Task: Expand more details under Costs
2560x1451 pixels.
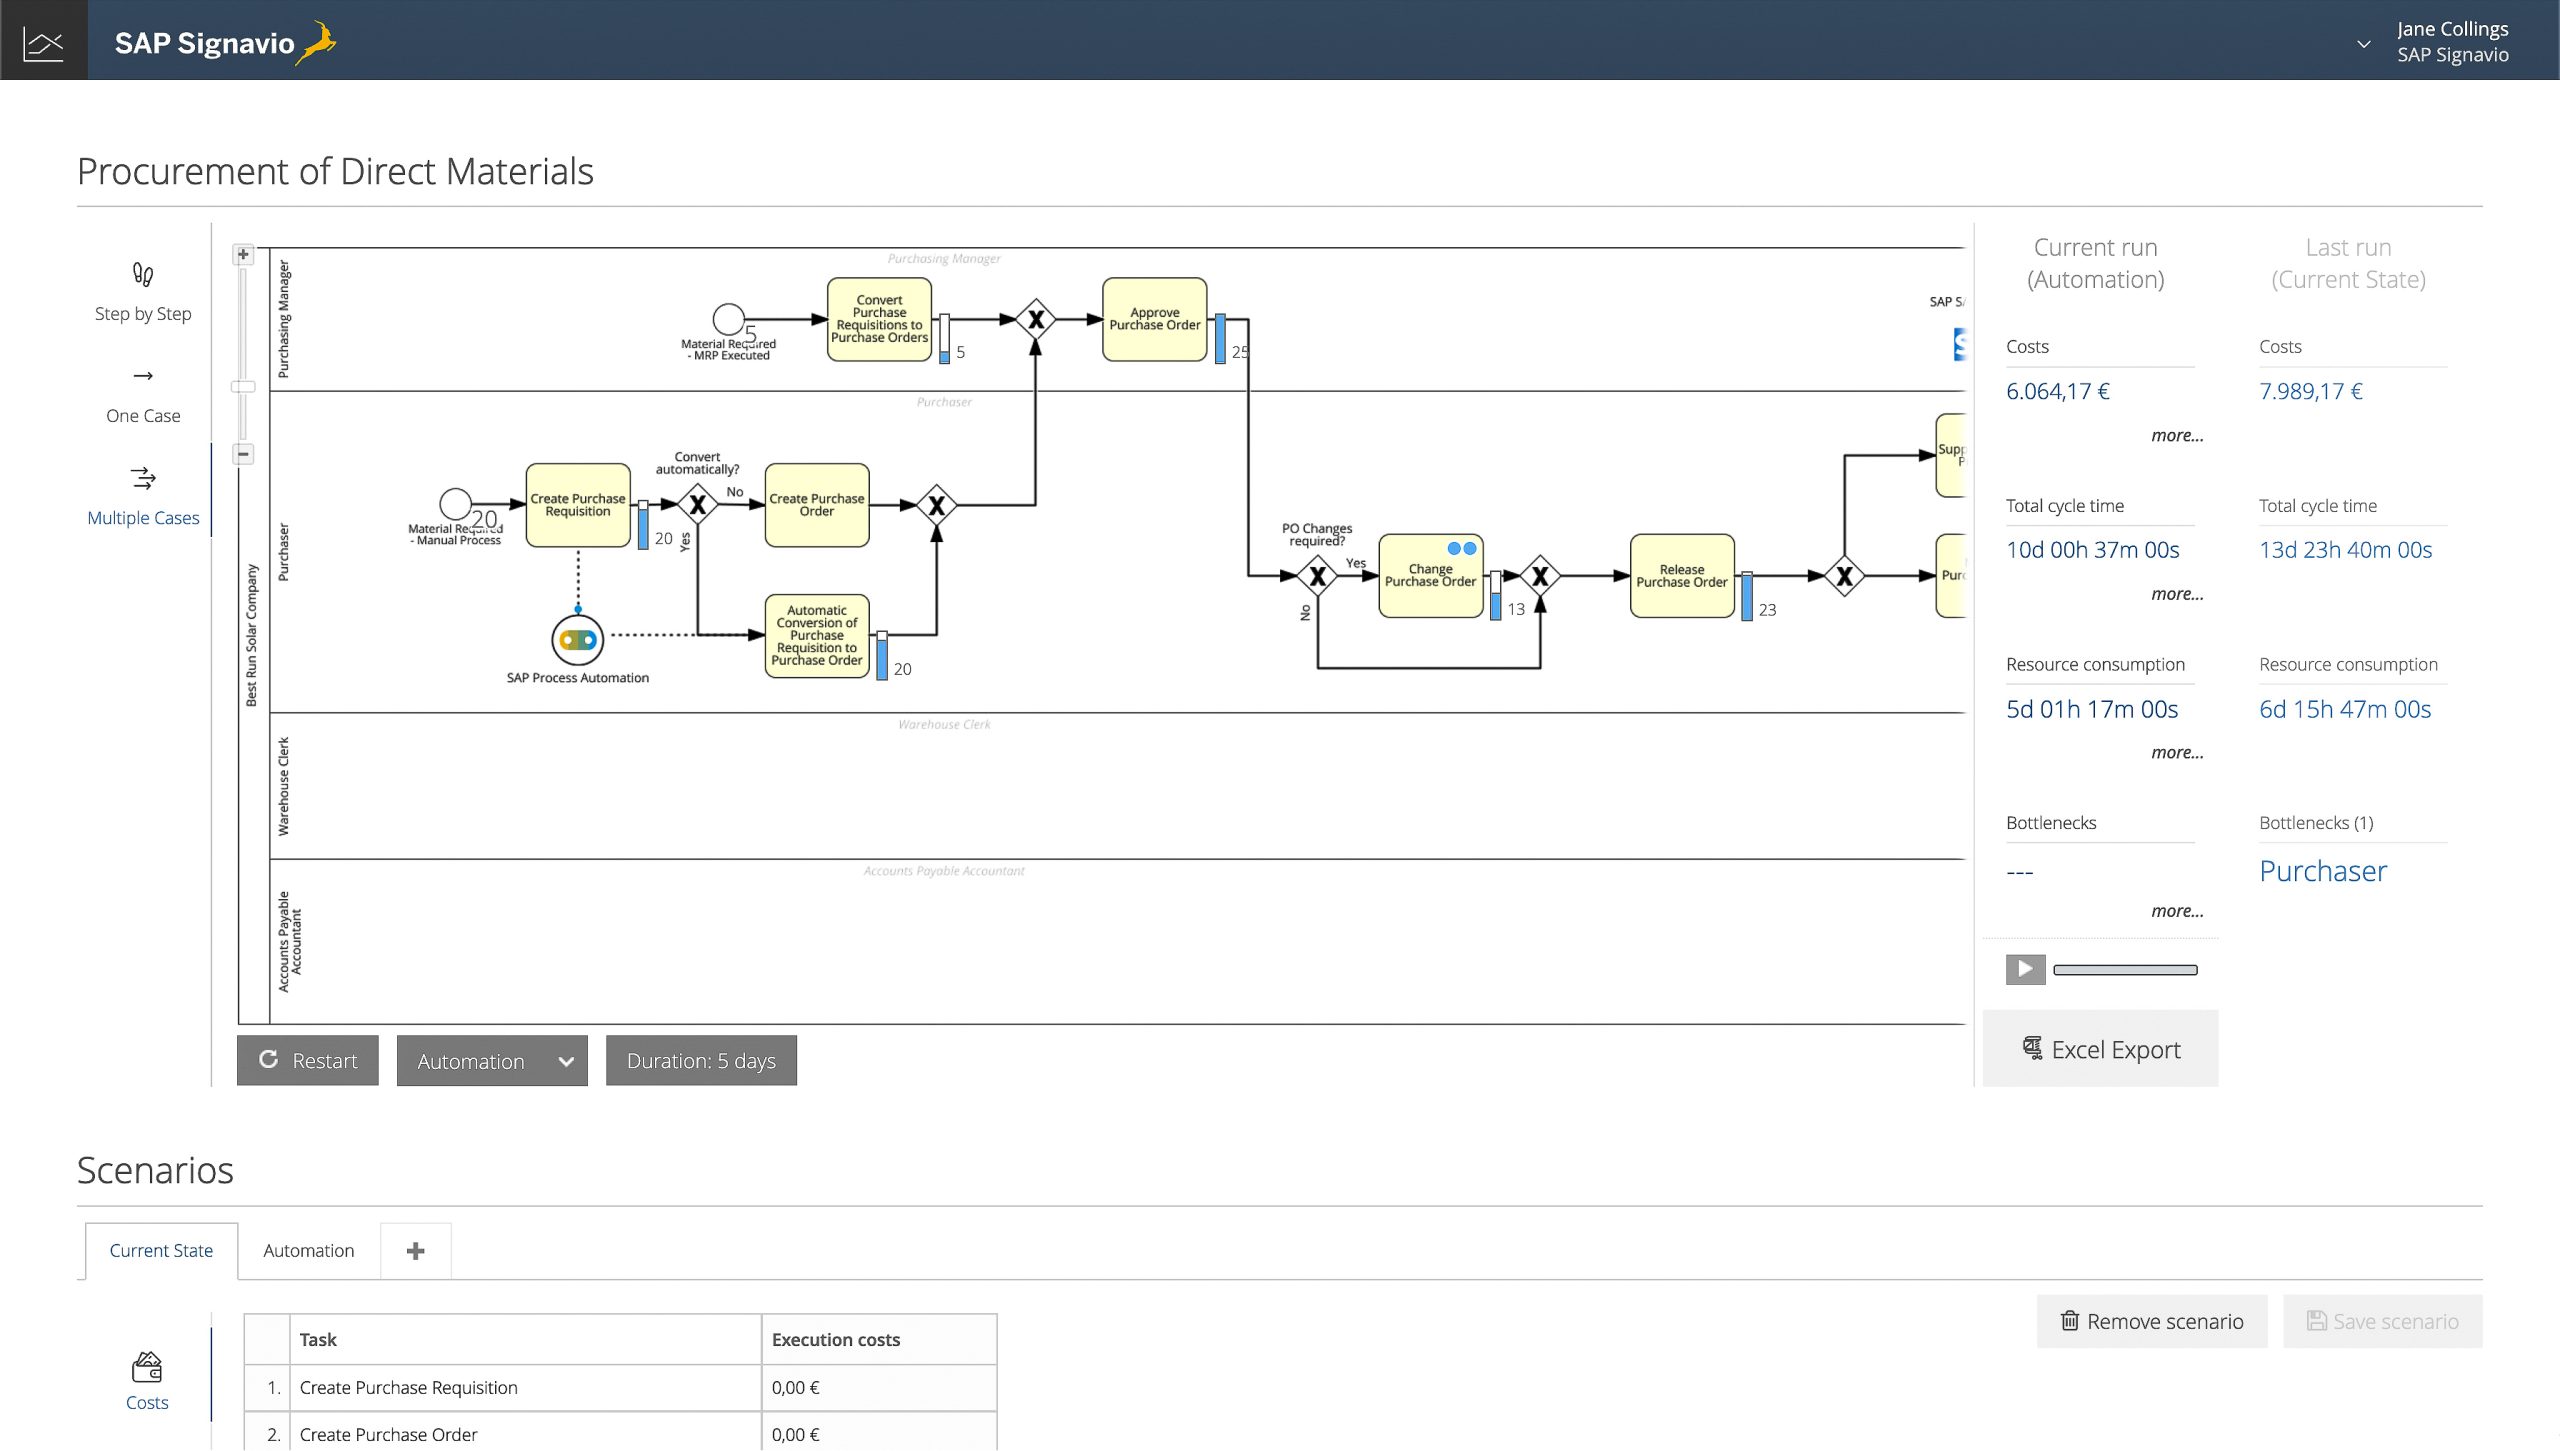Action: pyautogui.click(x=2177, y=436)
